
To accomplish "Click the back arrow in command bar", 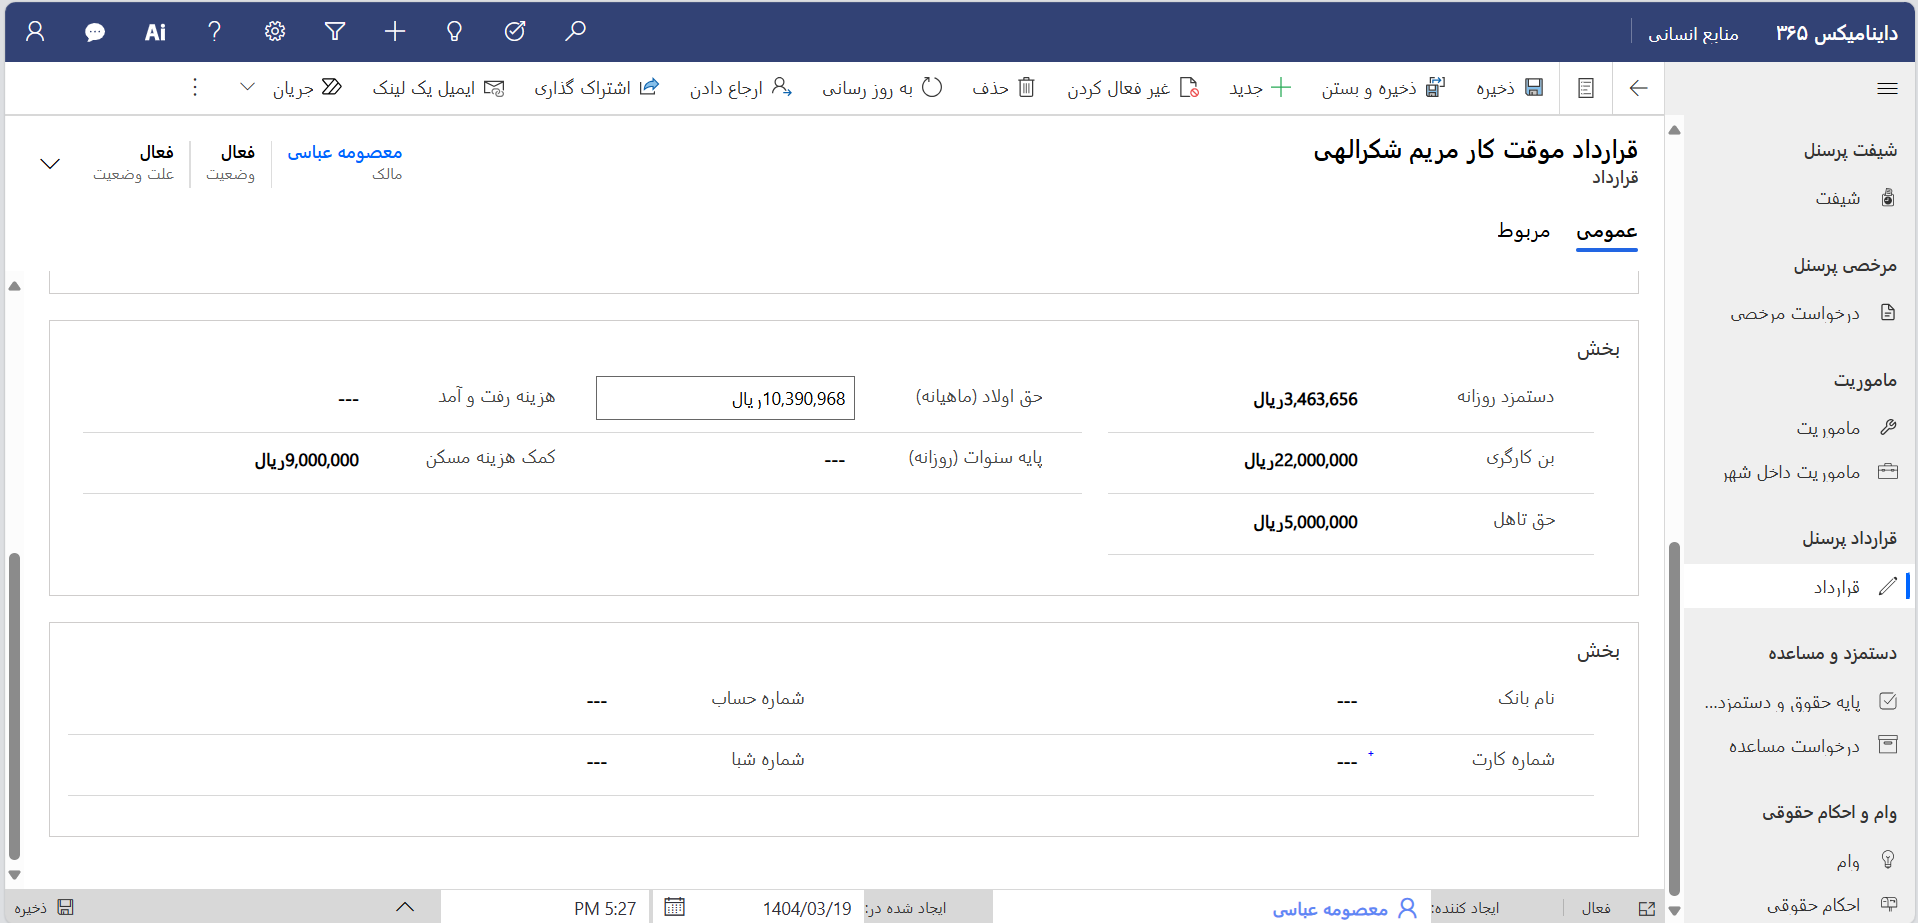I will (x=1638, y=88).
